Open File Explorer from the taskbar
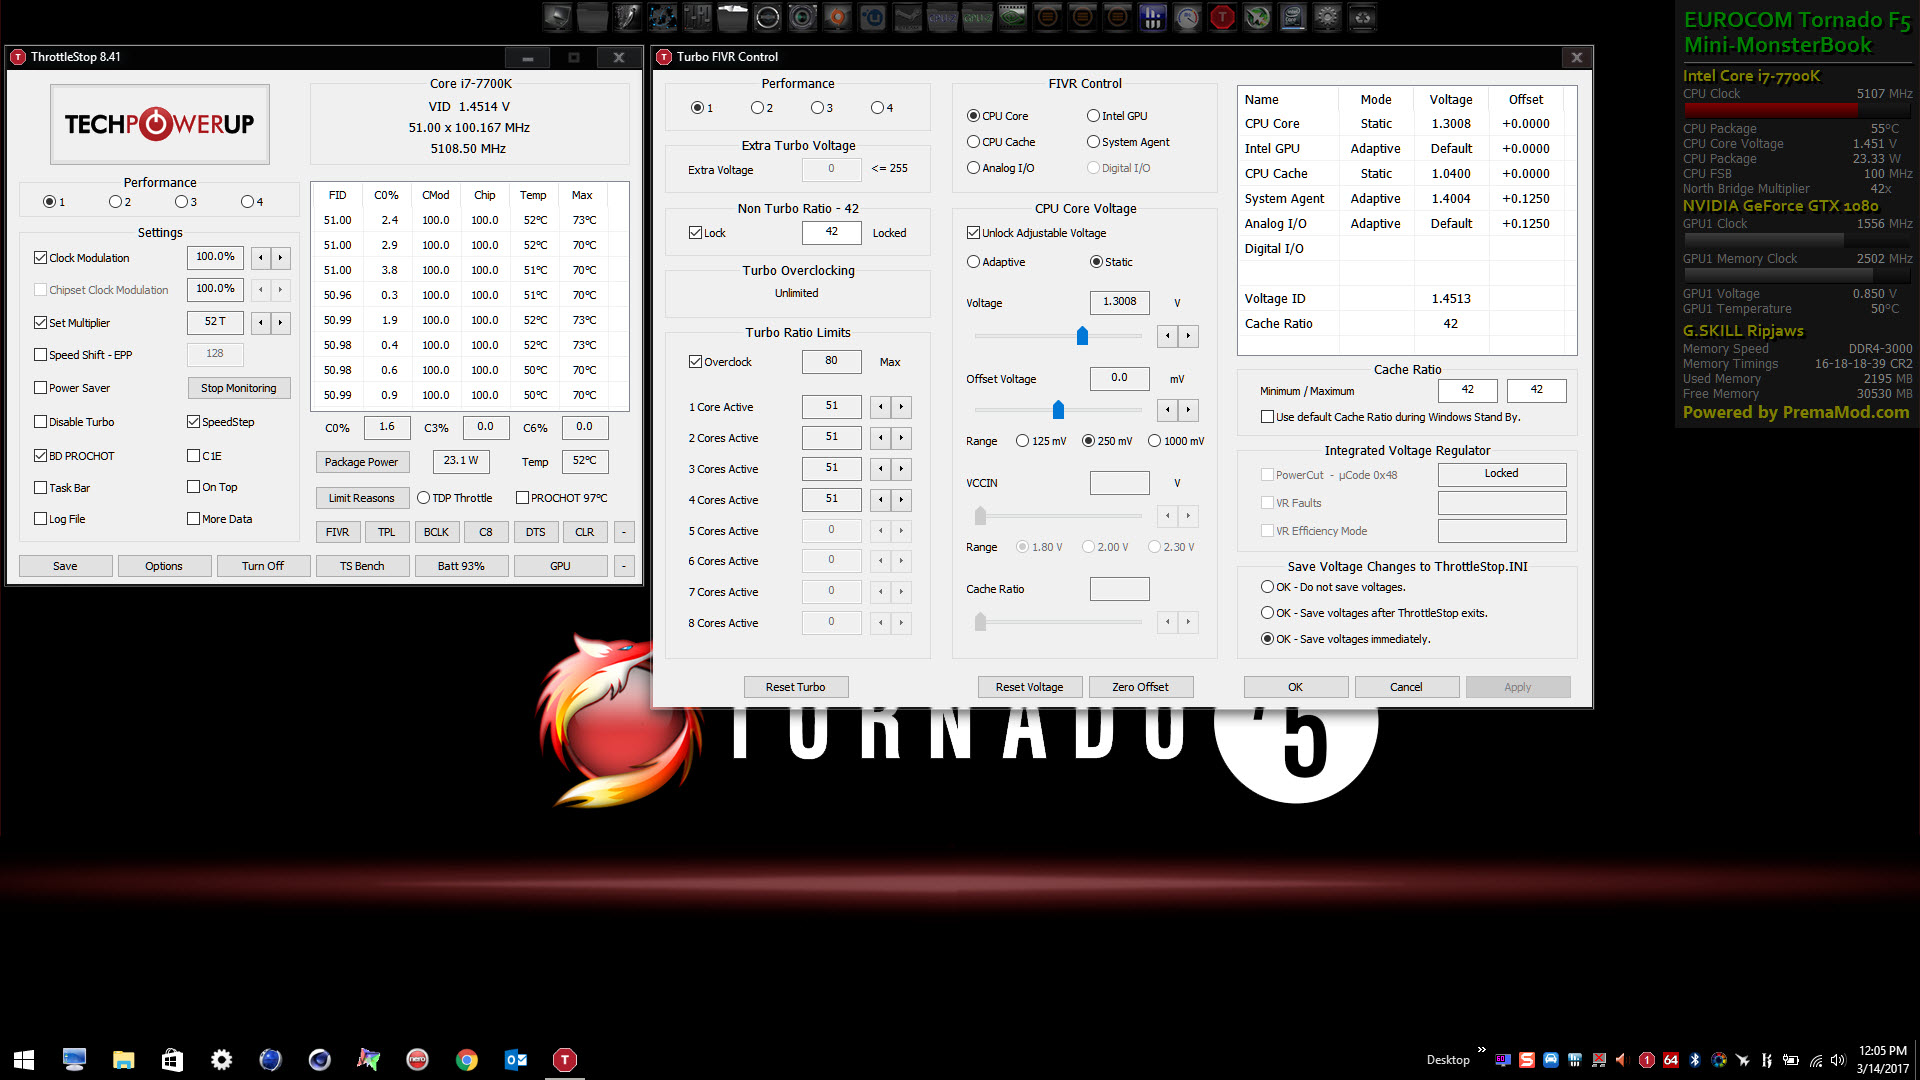Screen dimensions: 1920x1080 tap(123, 1059)
